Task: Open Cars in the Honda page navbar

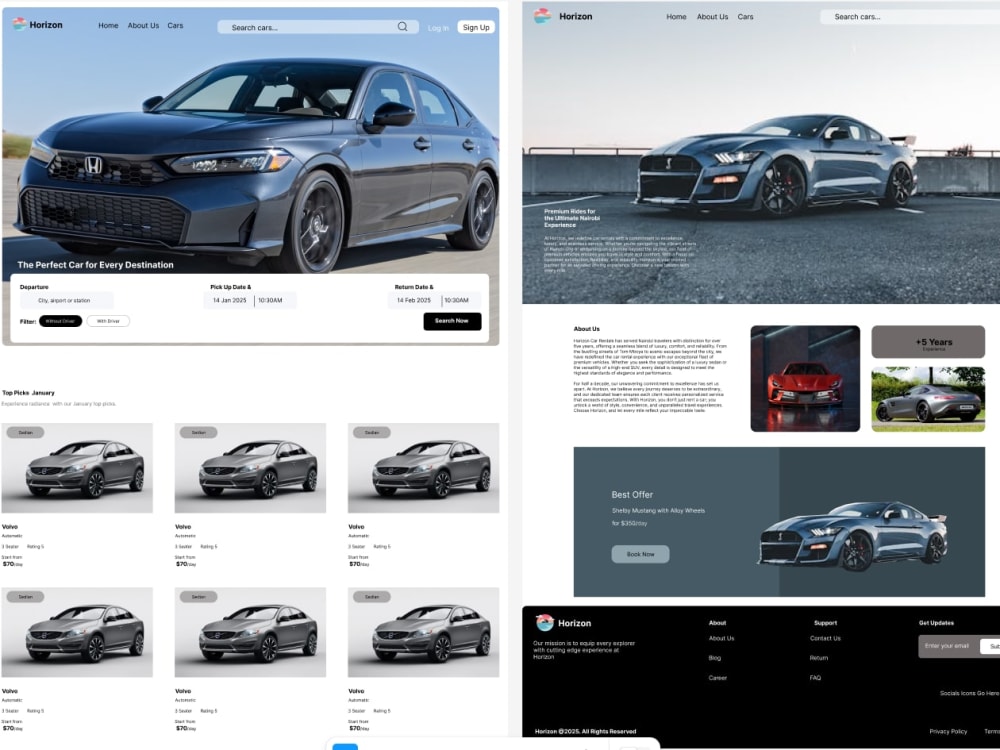Action: [175, 26]
